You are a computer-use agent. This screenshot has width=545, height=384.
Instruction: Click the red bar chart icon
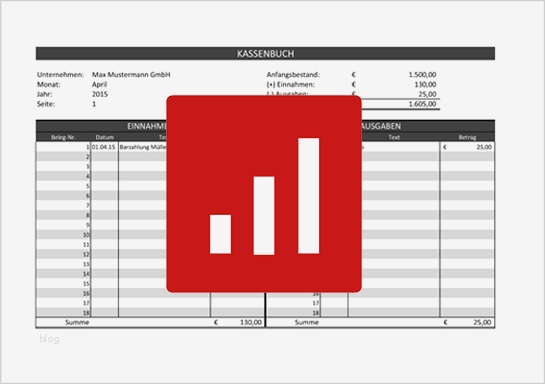point(264,194)
